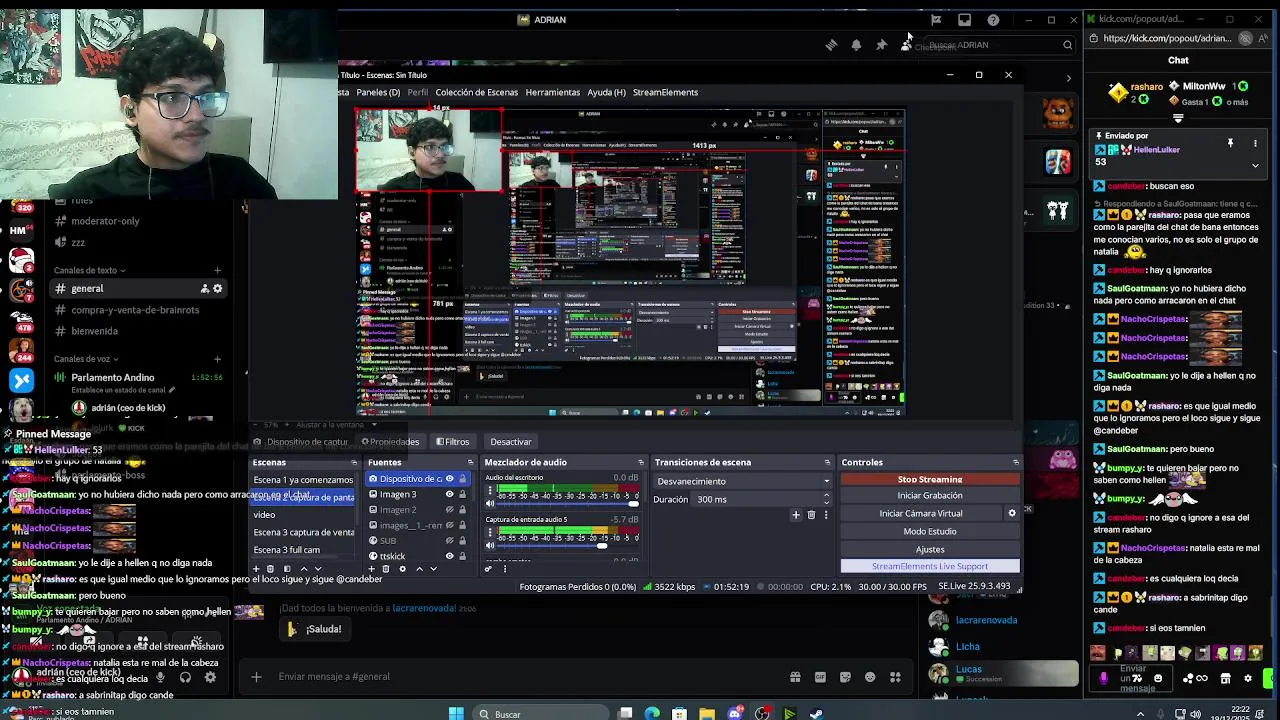
Task: Collapse Canales de texto category
Action: click(x=90, y=270)
